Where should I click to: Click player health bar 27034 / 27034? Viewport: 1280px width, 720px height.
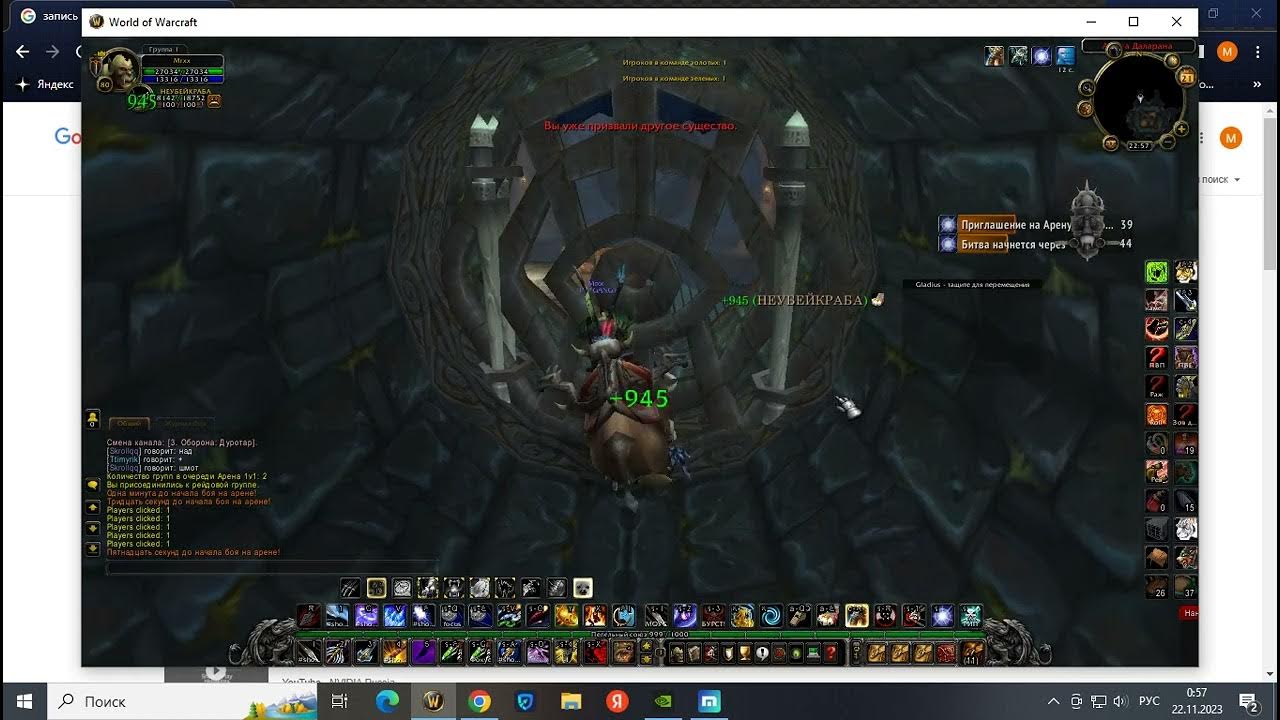click(182, 72)
